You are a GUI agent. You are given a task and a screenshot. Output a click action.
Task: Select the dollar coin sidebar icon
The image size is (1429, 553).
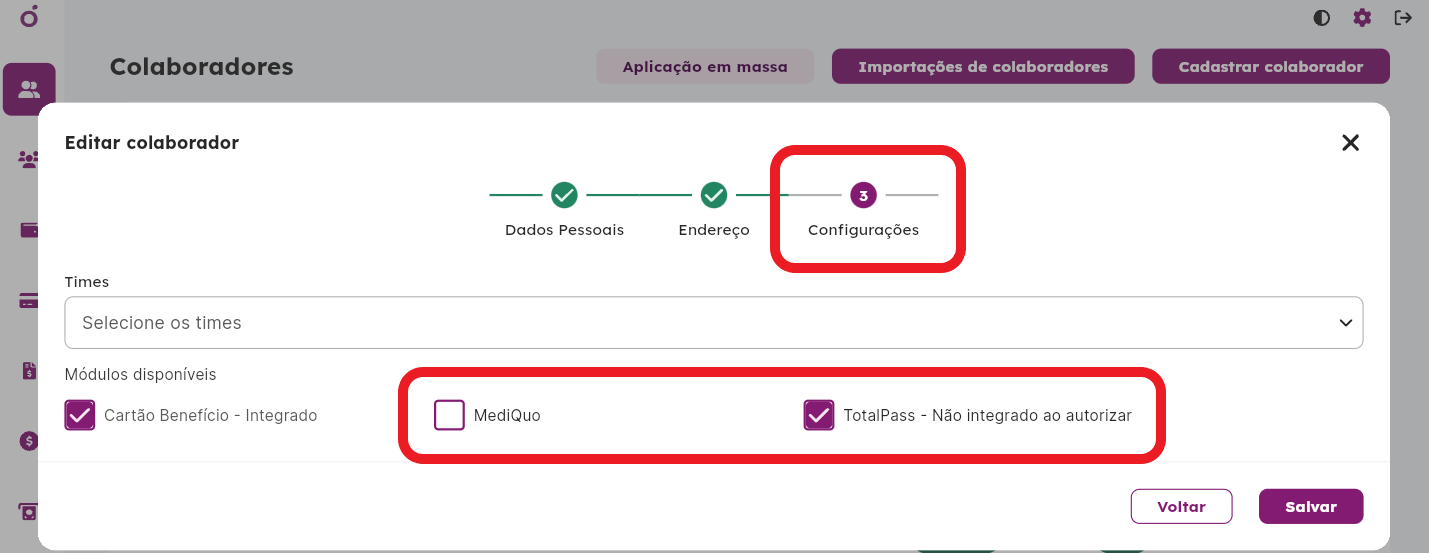(x=29, y=441)
